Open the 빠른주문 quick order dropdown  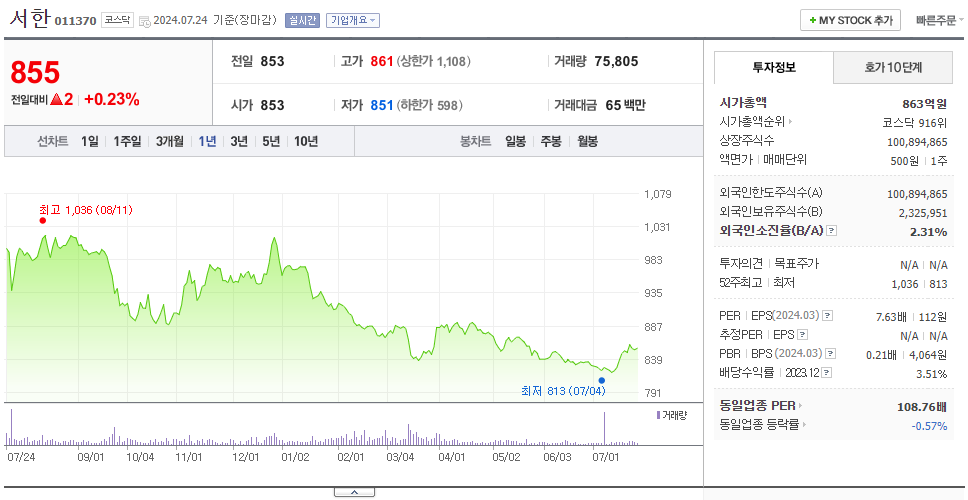pos(940,20)
